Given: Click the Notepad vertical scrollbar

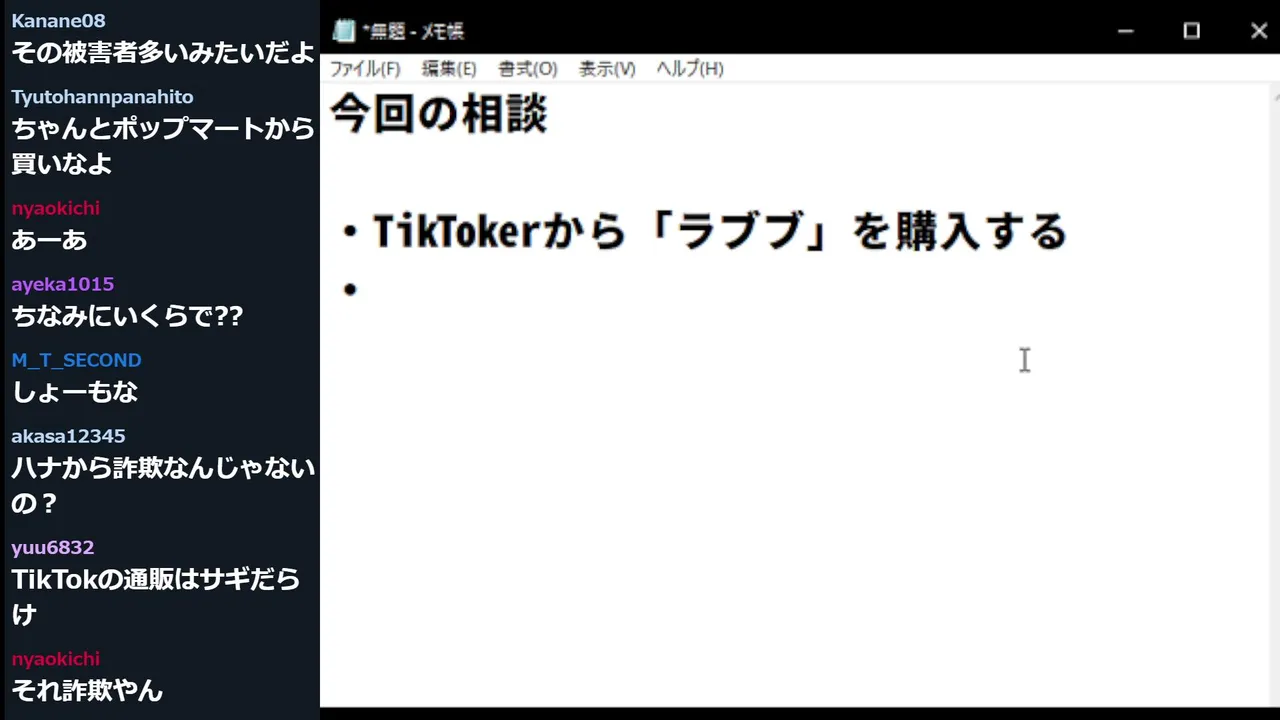Looking at the screenshot, I should pos(1275,395).
